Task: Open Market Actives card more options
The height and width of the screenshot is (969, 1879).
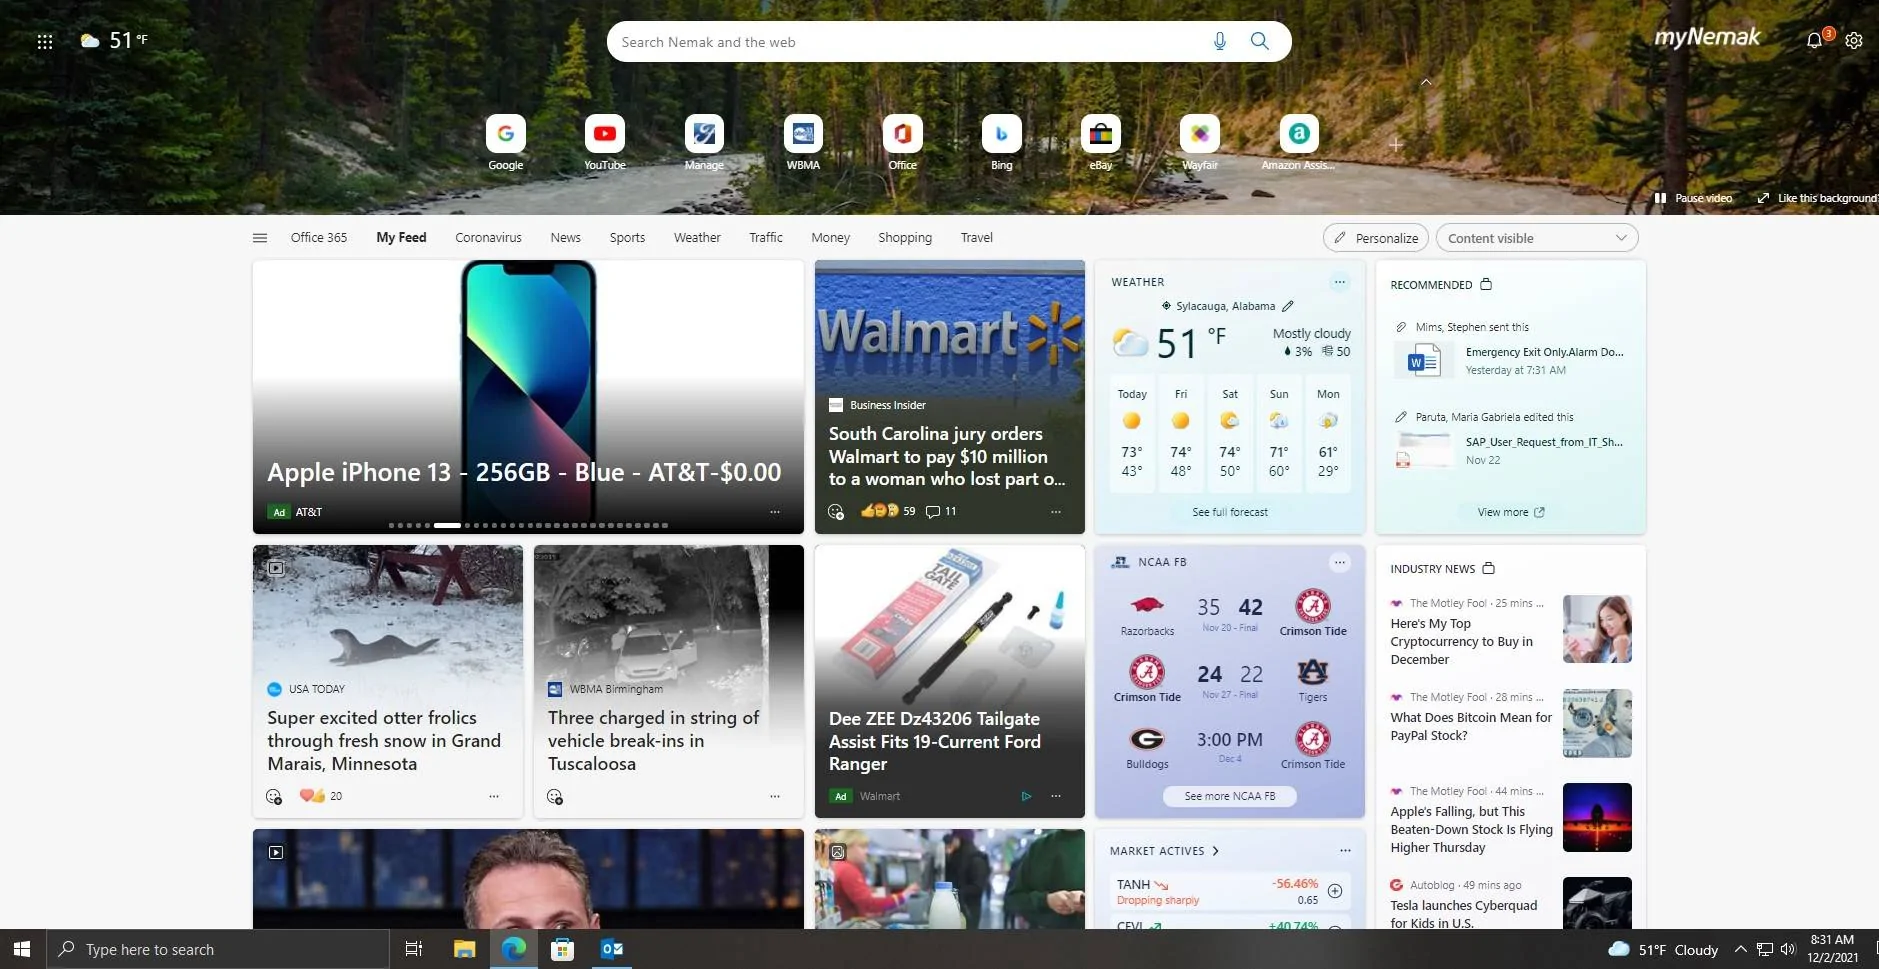Action: click(x=1346, y=851)
